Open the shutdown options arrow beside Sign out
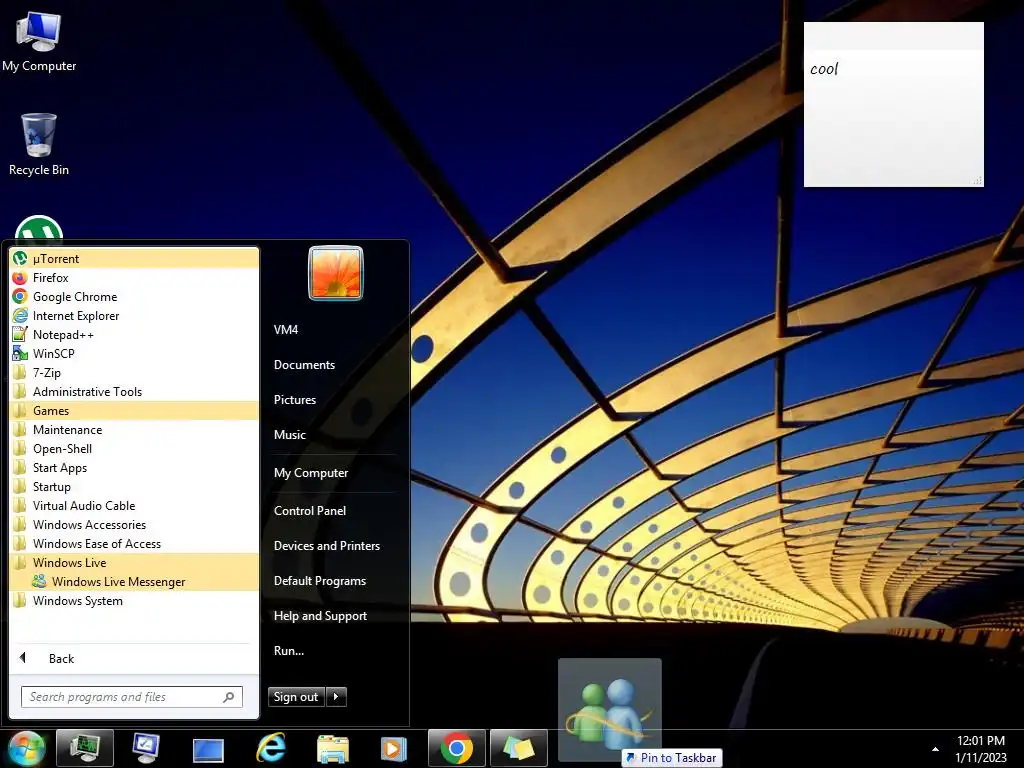The width and height of the screenshot is (1024, 768). point(336,697)
